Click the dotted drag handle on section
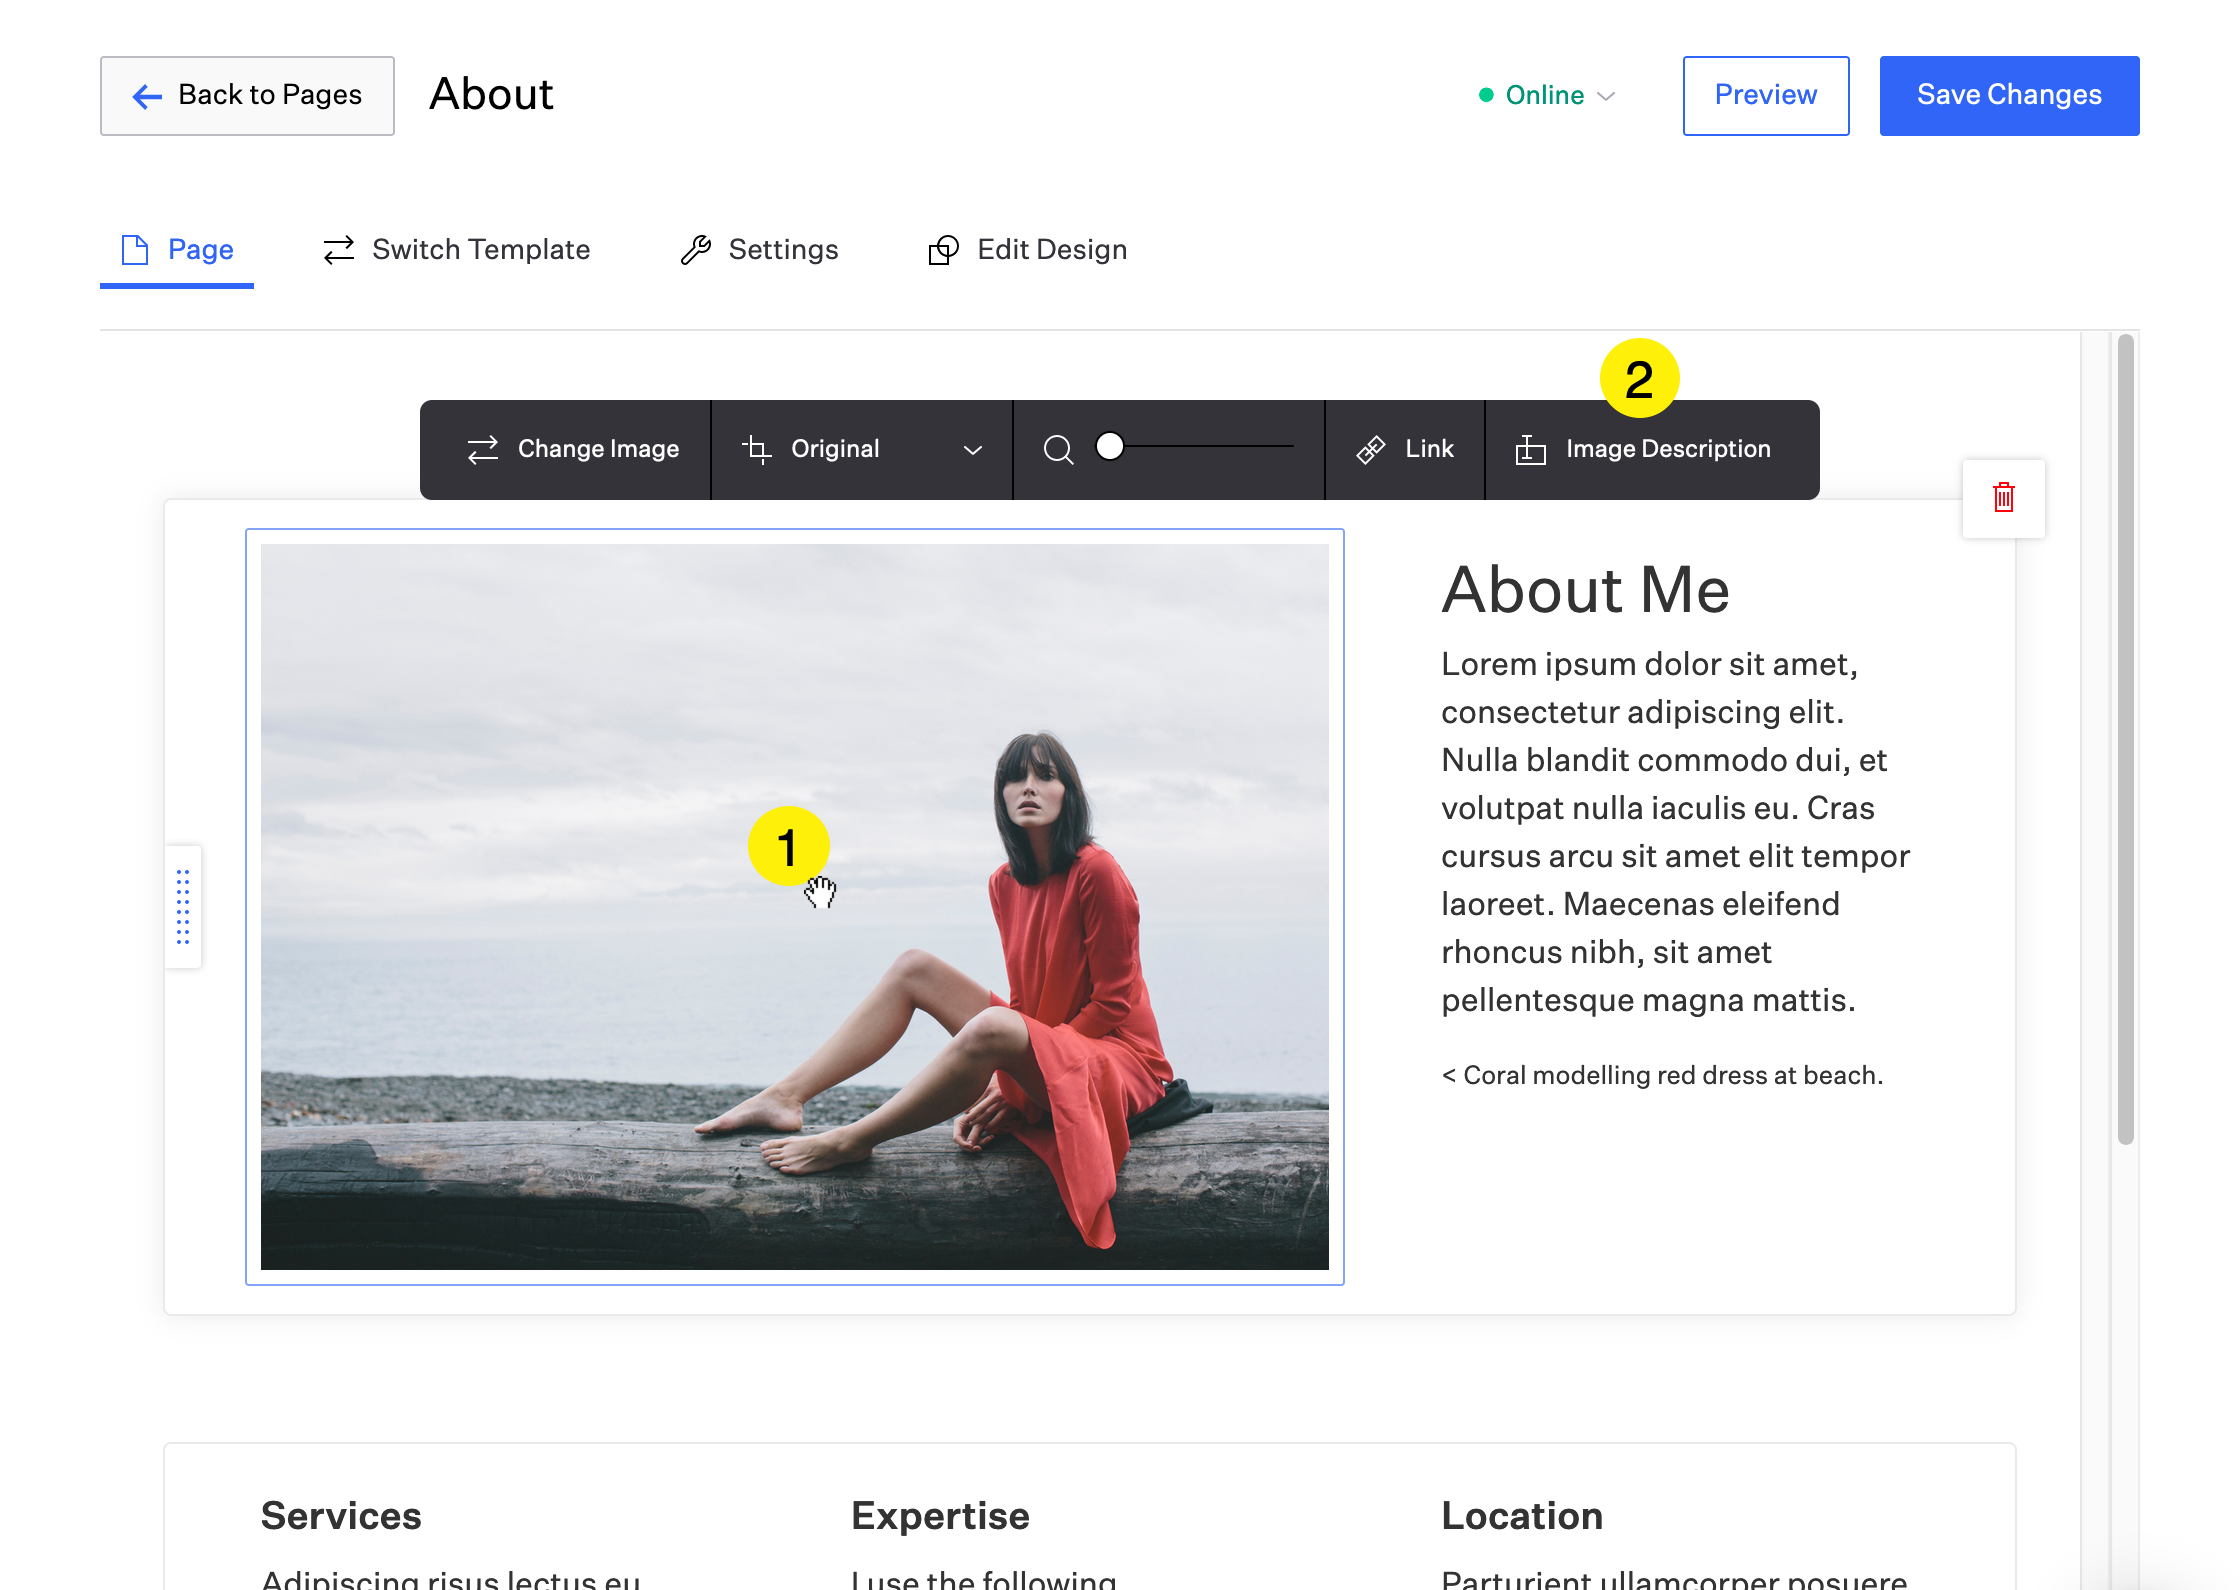The height and width of the screenshot is (1590, 2240). pos(183,906)
